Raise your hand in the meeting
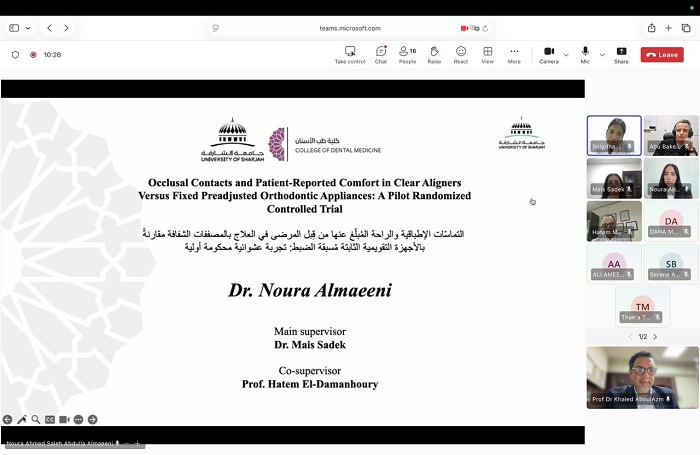This screenshot has width=700, height=455. tap(434, 55)
